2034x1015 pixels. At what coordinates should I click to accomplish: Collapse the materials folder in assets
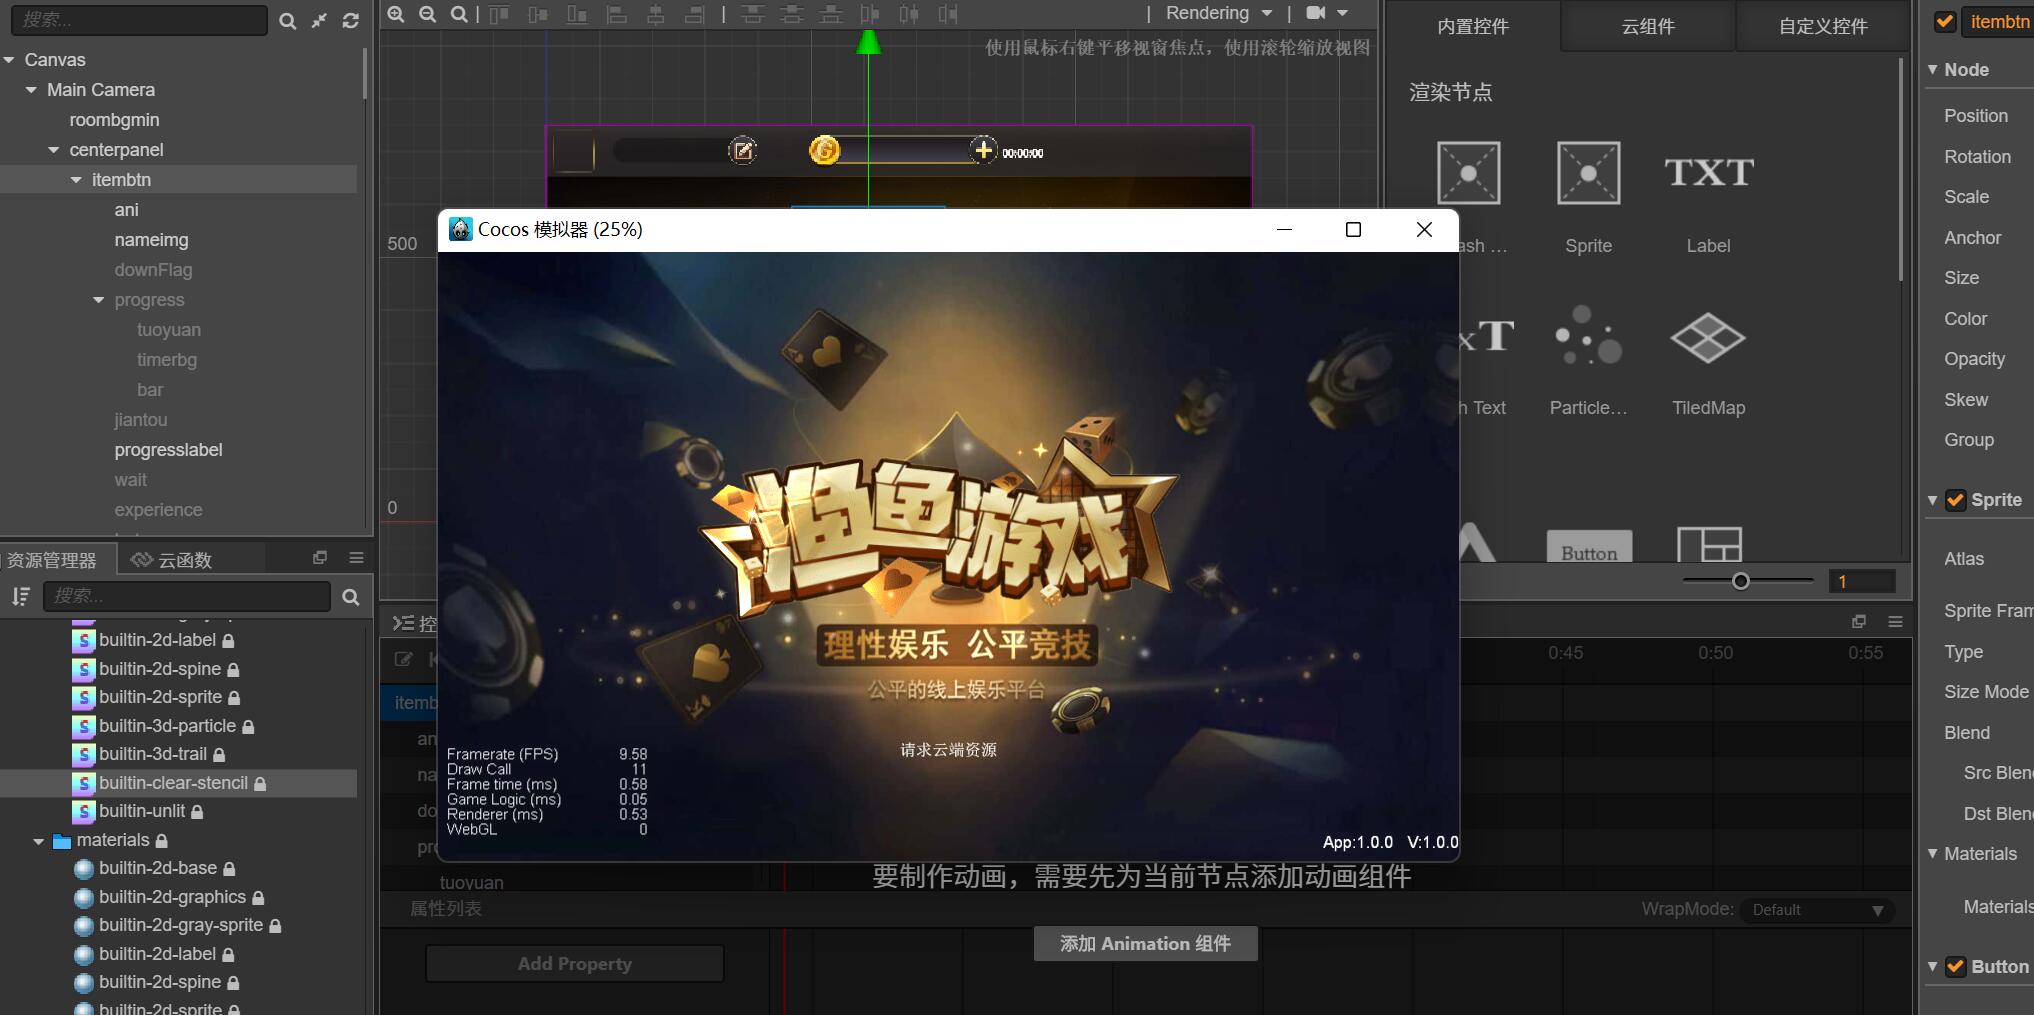[38, 841]
